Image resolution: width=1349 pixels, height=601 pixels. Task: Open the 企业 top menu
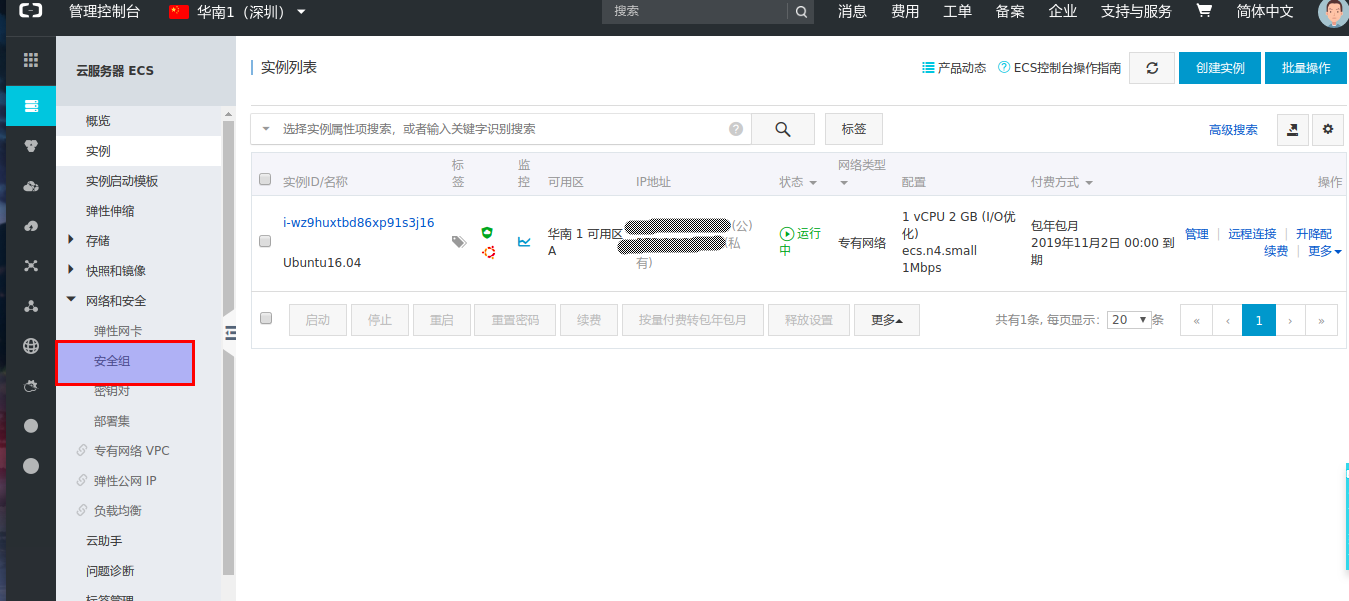click(x=1062, y=12)
